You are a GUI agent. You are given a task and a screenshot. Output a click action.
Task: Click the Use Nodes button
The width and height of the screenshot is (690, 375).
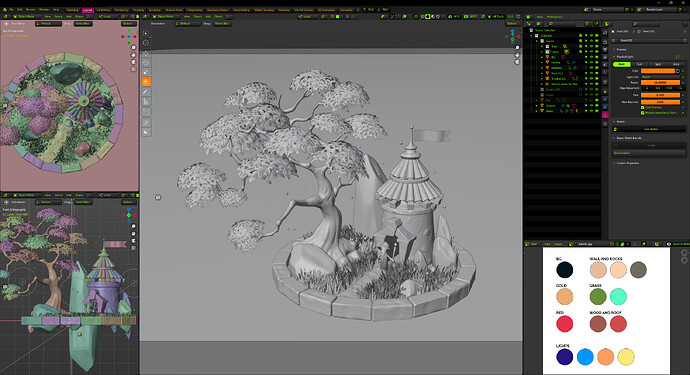650,129
